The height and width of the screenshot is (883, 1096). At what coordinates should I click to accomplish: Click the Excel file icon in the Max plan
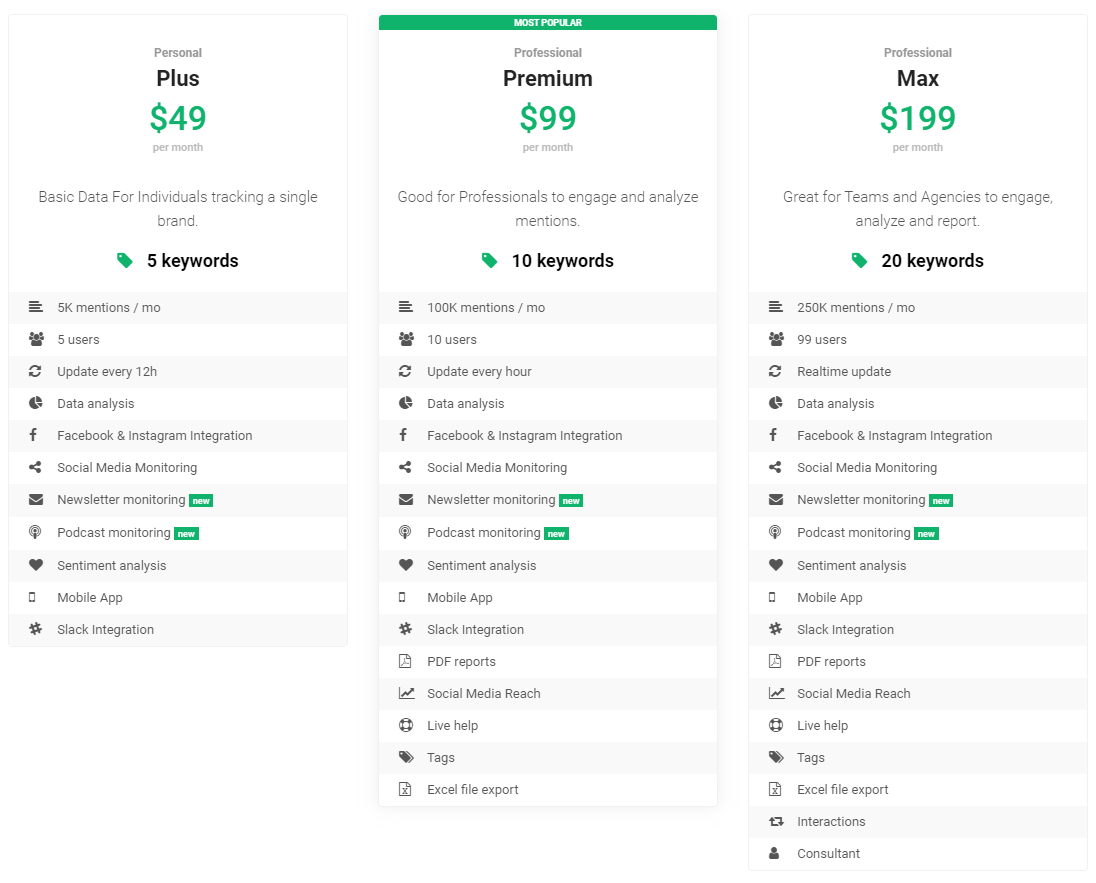click(775, 789)
